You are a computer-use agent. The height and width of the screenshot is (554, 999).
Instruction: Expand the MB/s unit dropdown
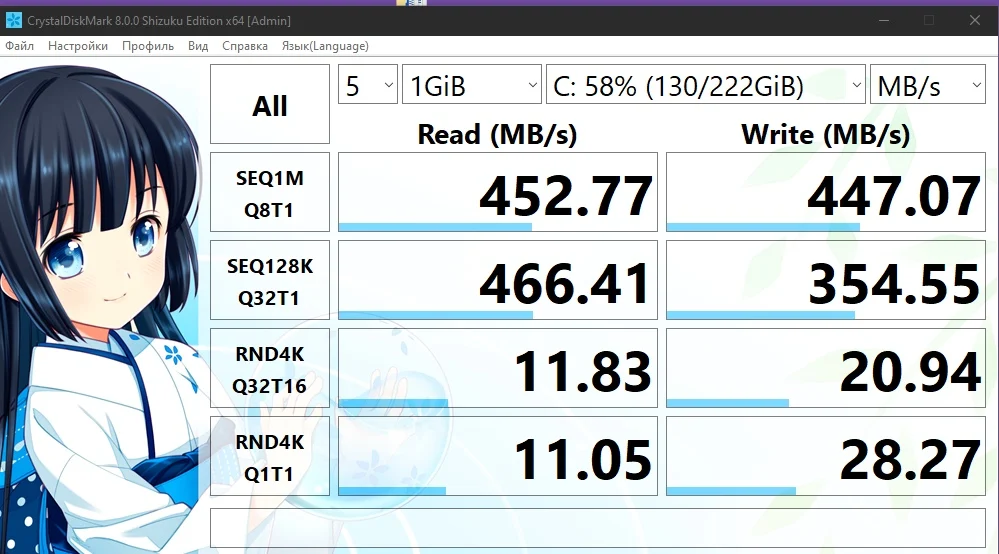tap(928, 85)
